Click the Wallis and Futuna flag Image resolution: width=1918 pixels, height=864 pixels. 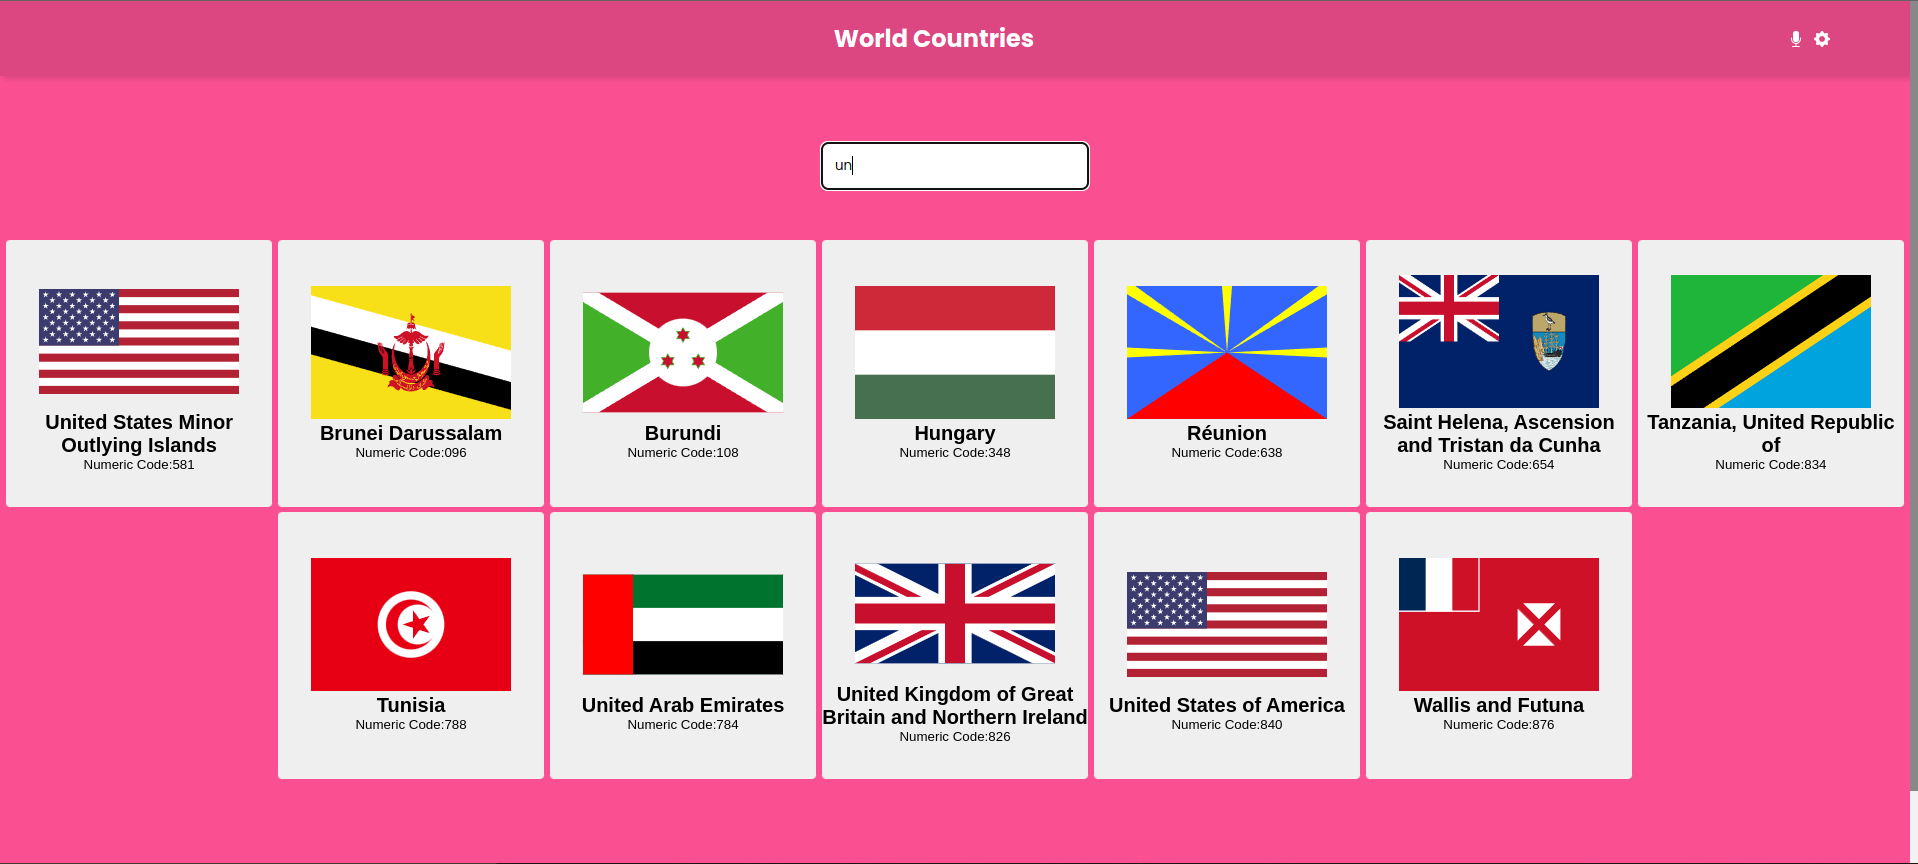[x=1498, y=624]
